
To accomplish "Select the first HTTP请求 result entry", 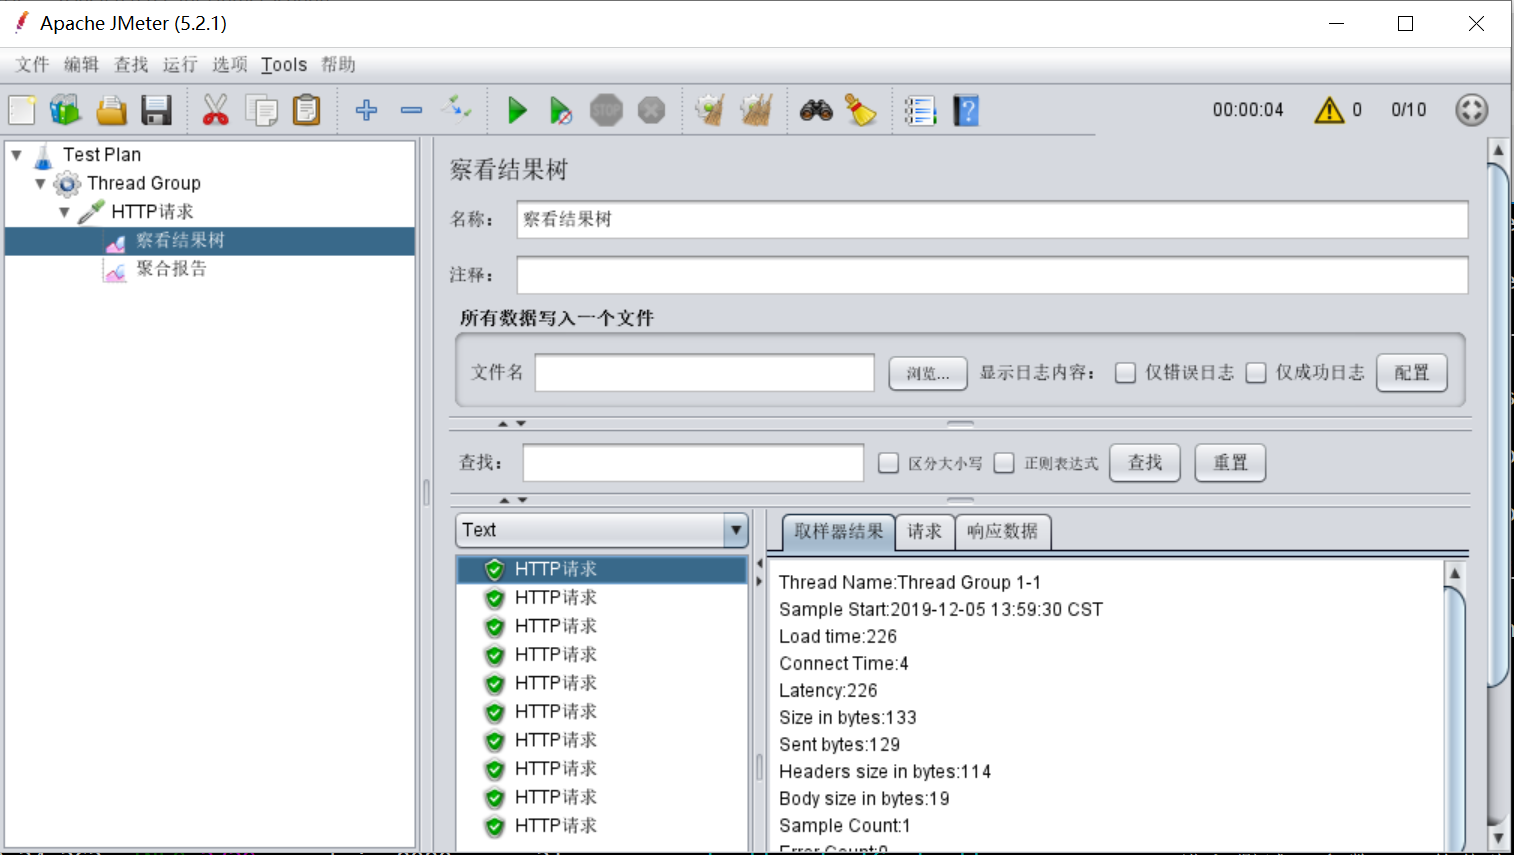I will (x=602, y=570).
